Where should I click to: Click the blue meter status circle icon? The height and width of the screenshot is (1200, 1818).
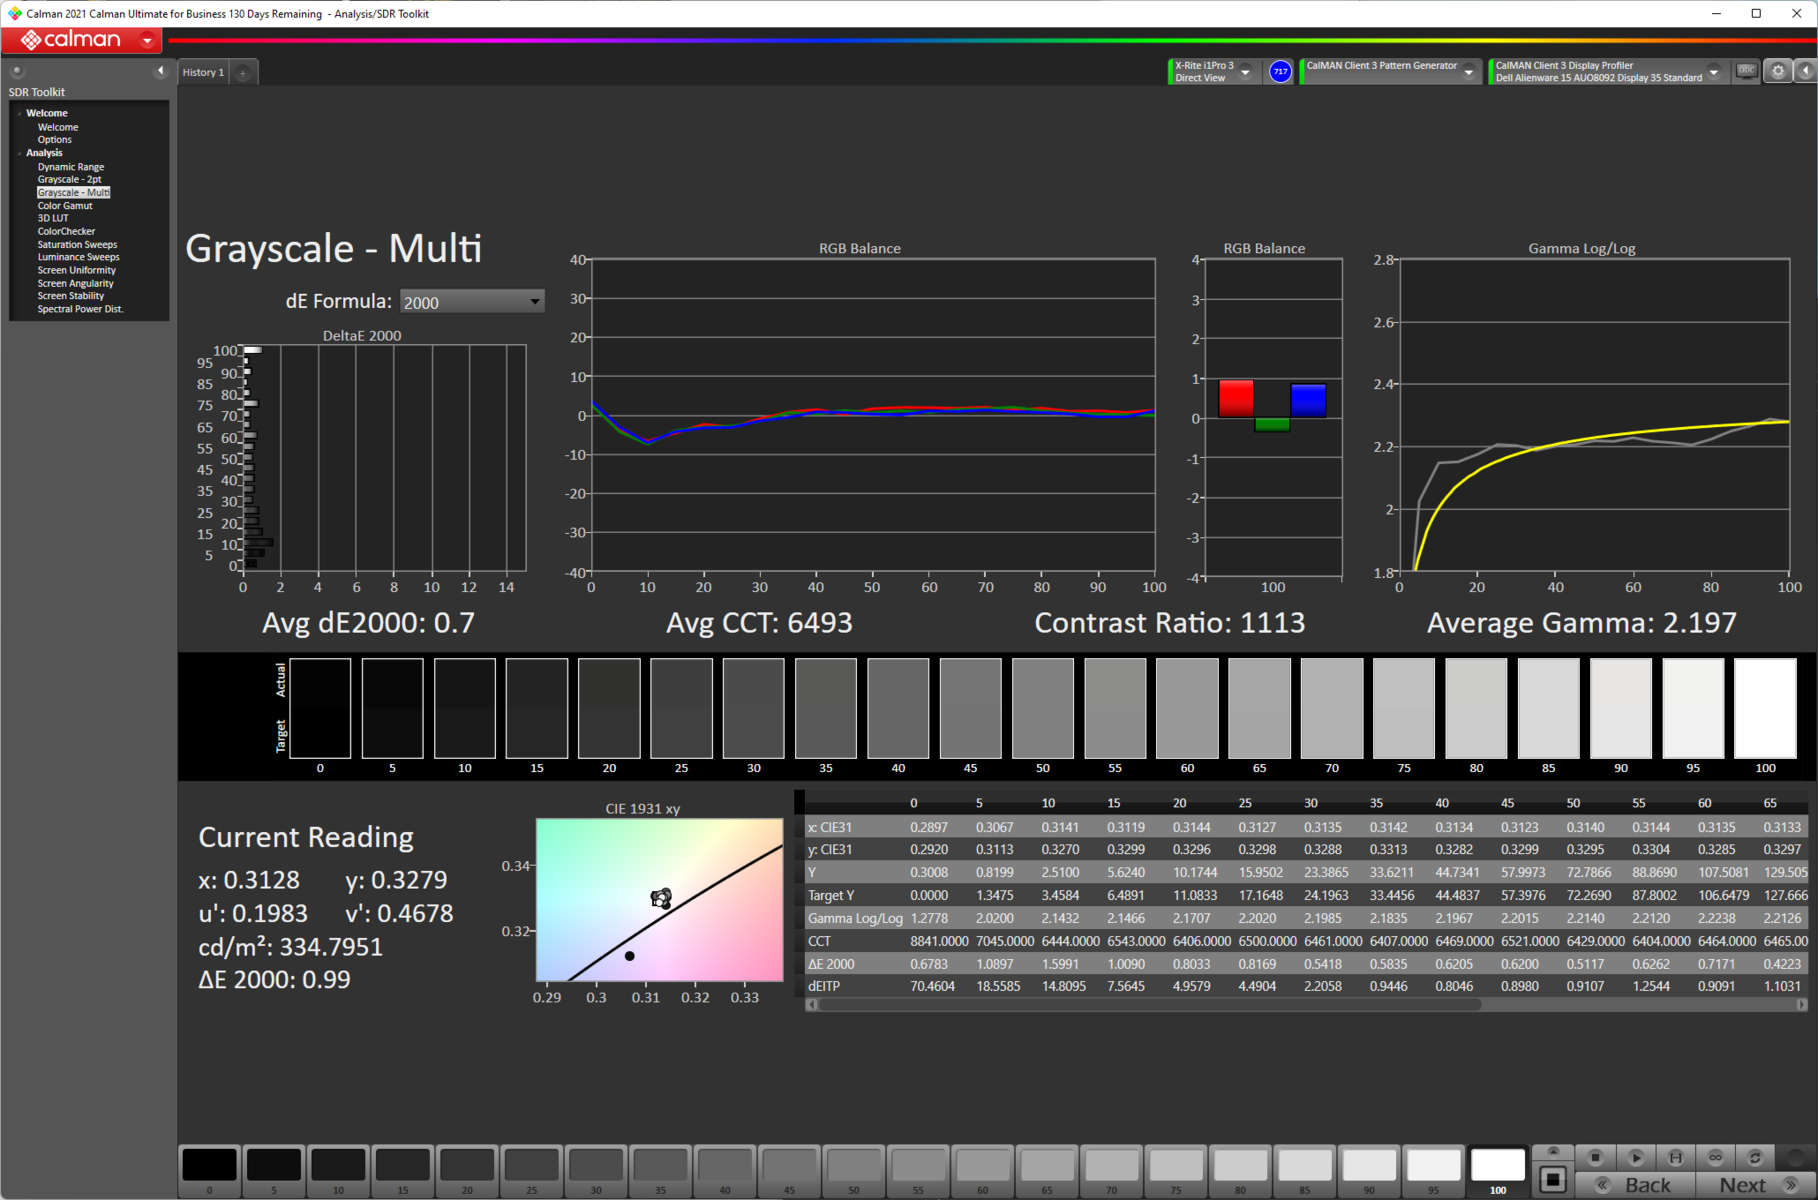pos(1280,72)
